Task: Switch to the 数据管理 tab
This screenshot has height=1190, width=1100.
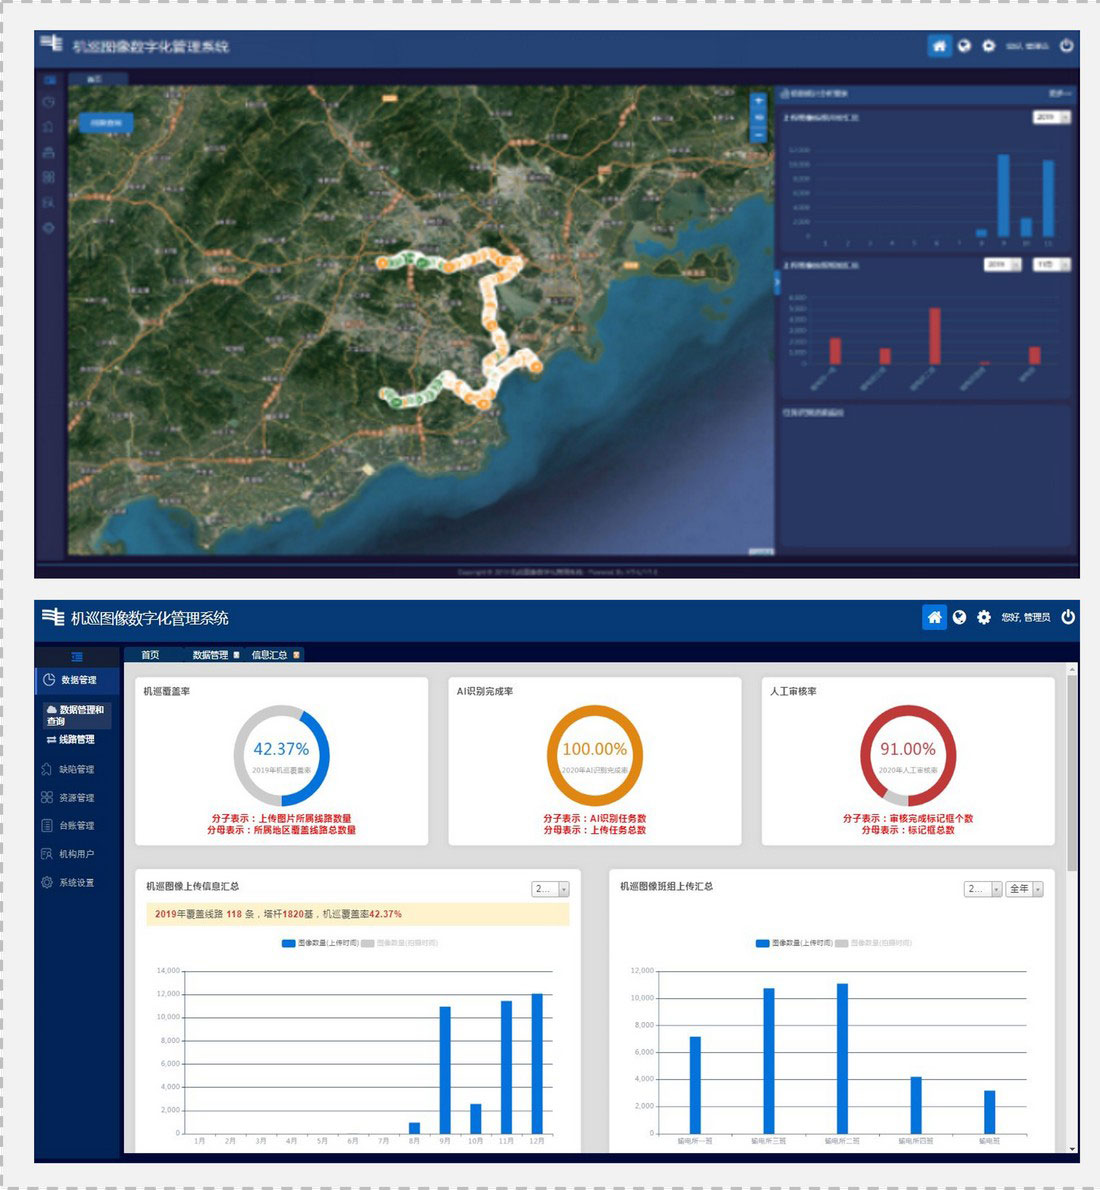Action: coord(210,655)
